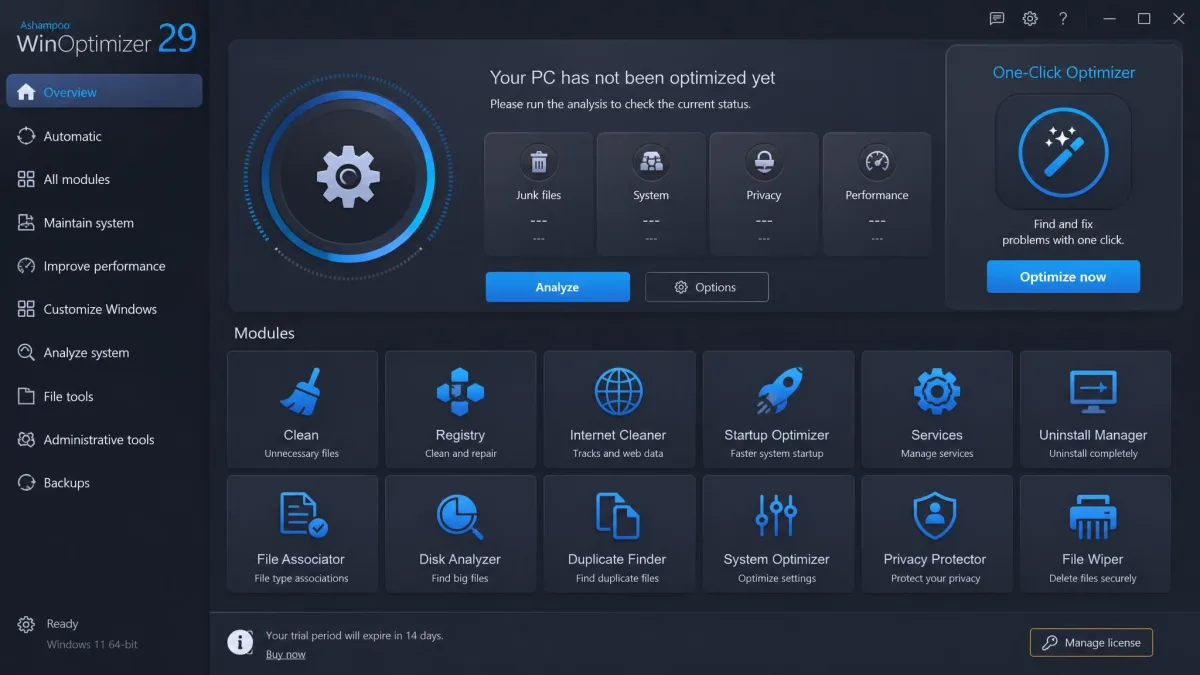This screenshot has width=1200, height=675.
Task: Click the Privacy category icon
Action: pyautogui.click(x=764, y=162)
